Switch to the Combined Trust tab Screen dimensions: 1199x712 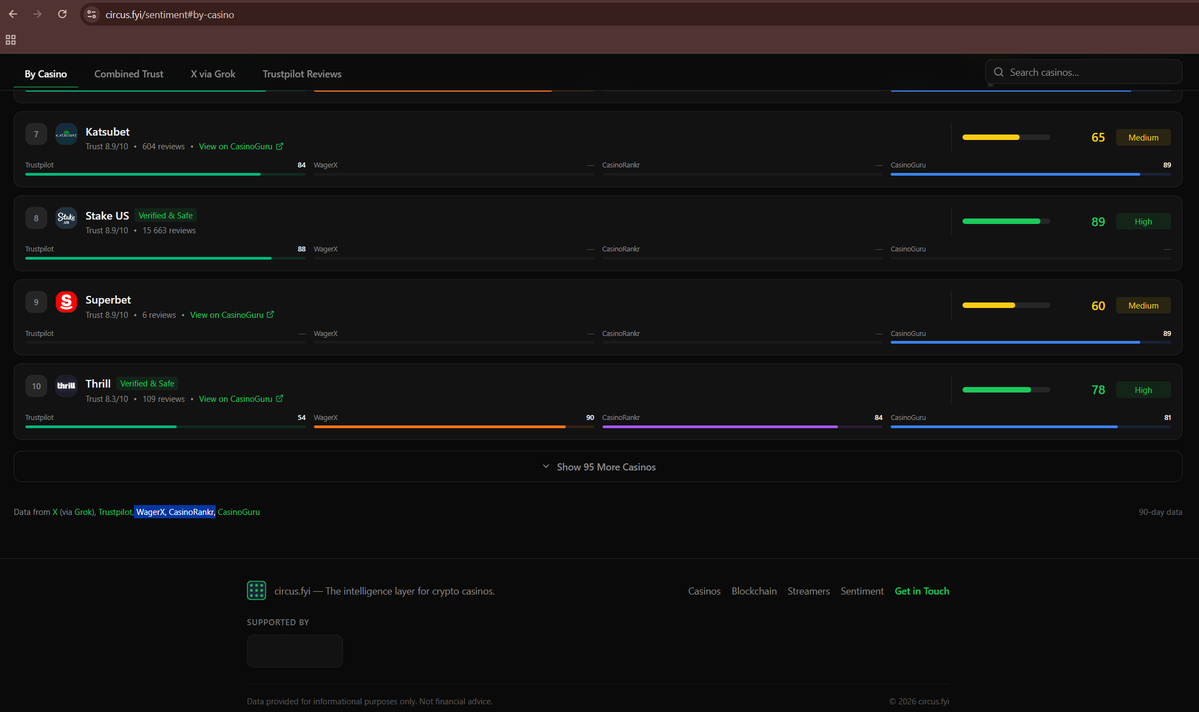click(128, 74)
